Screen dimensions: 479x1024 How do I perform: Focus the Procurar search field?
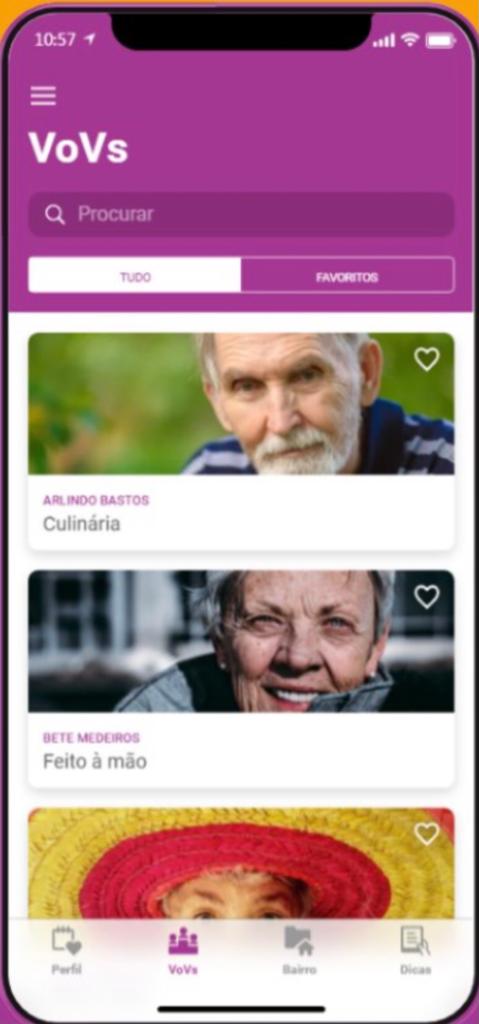click(x=241, y=214)
